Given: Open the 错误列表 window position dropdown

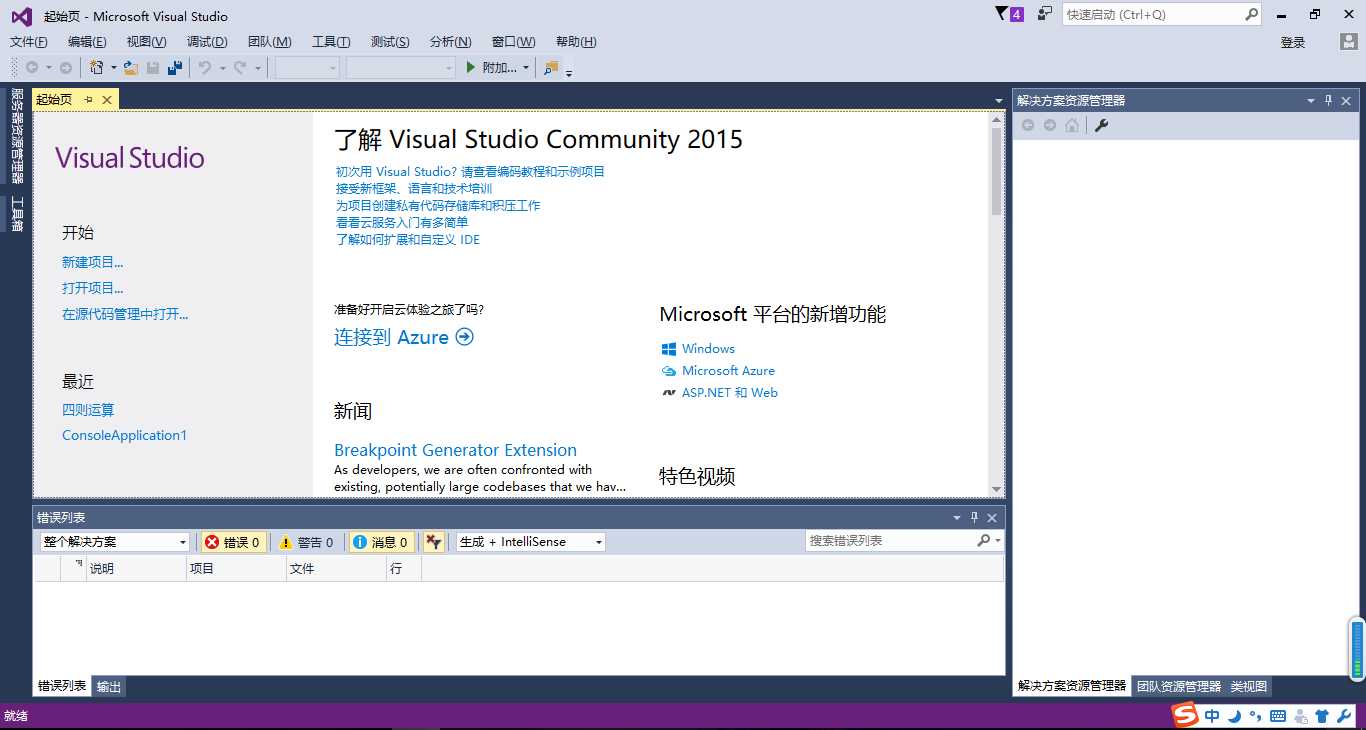Looking at the screenshot, I should tap(957, 518).
